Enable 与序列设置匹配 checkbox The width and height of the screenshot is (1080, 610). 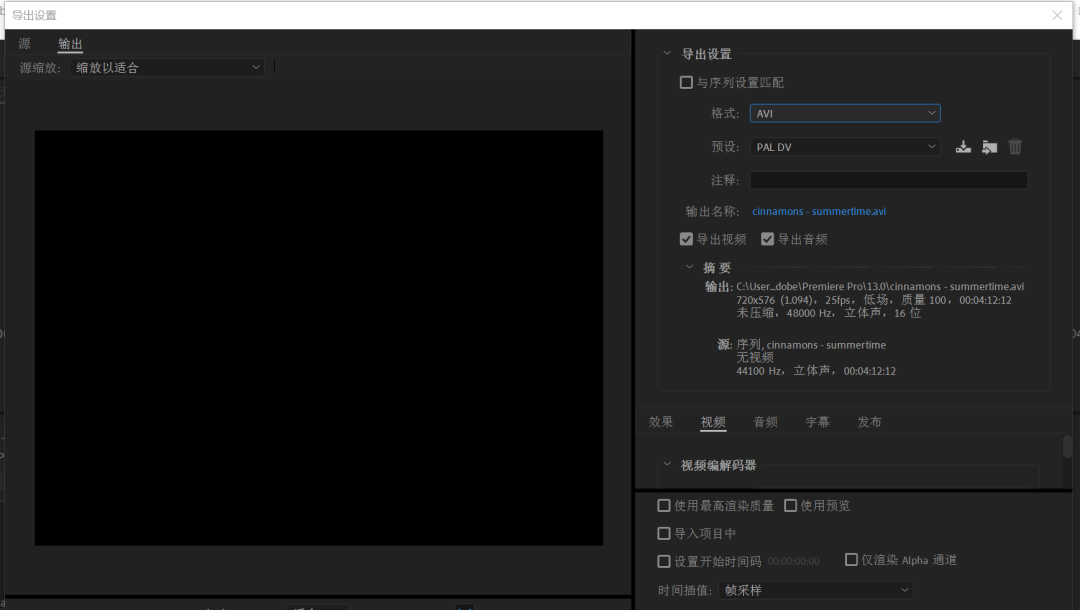686,83
